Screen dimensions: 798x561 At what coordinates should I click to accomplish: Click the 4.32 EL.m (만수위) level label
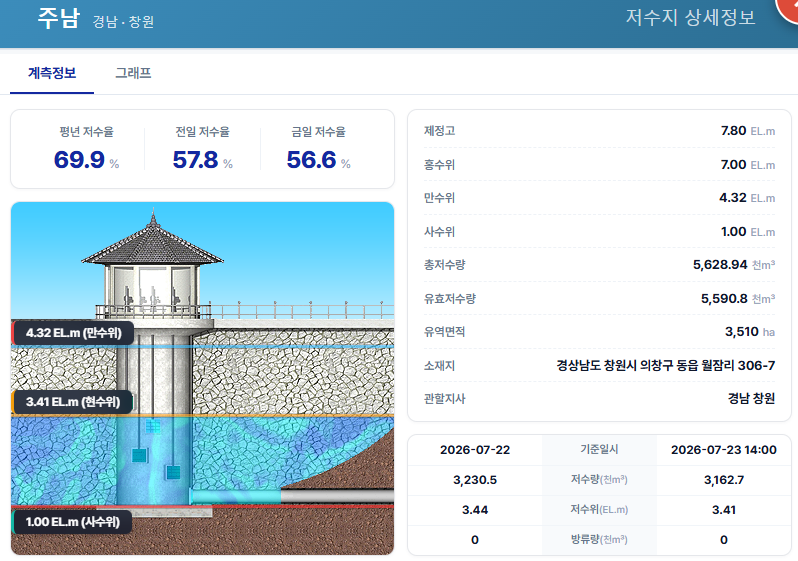(73, 333)
